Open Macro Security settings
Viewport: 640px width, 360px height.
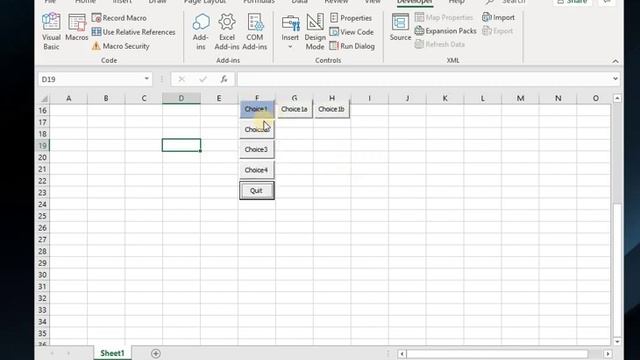[x=120, y=46]
